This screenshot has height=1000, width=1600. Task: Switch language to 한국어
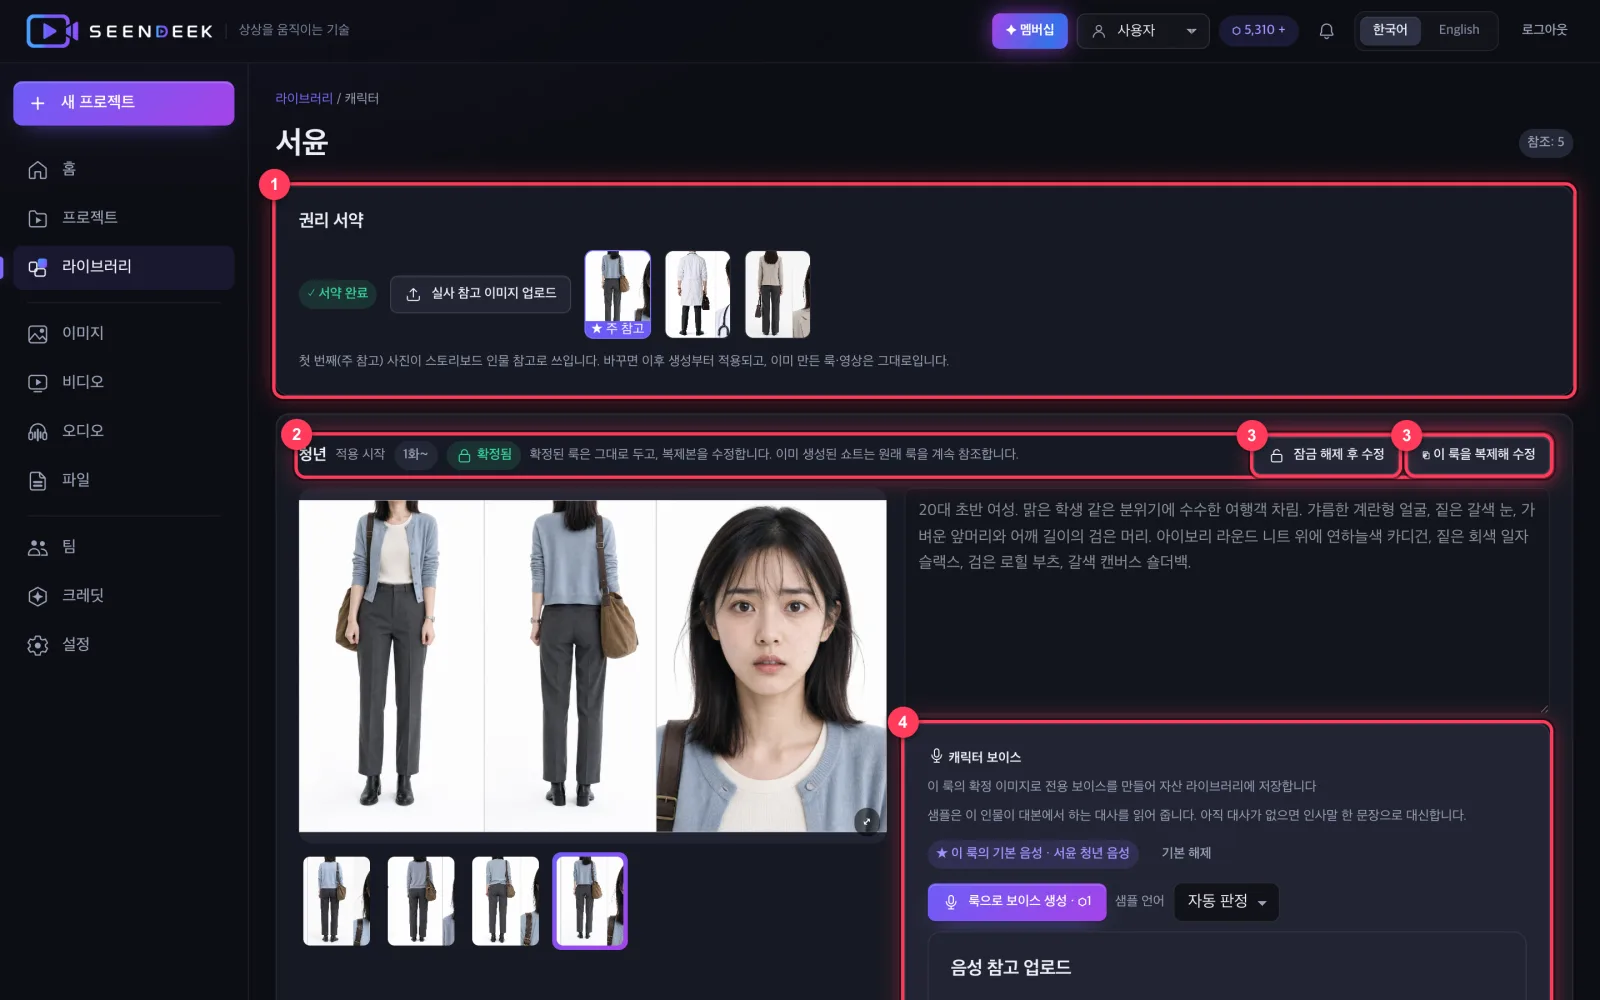[1390, 30]
